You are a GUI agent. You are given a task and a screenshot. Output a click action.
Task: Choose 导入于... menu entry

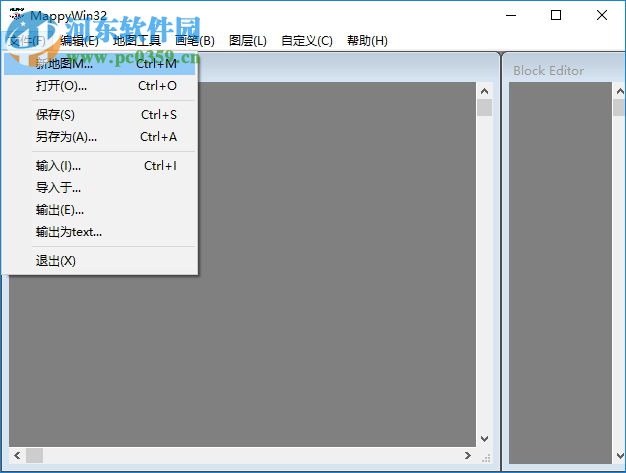(99, 188)
